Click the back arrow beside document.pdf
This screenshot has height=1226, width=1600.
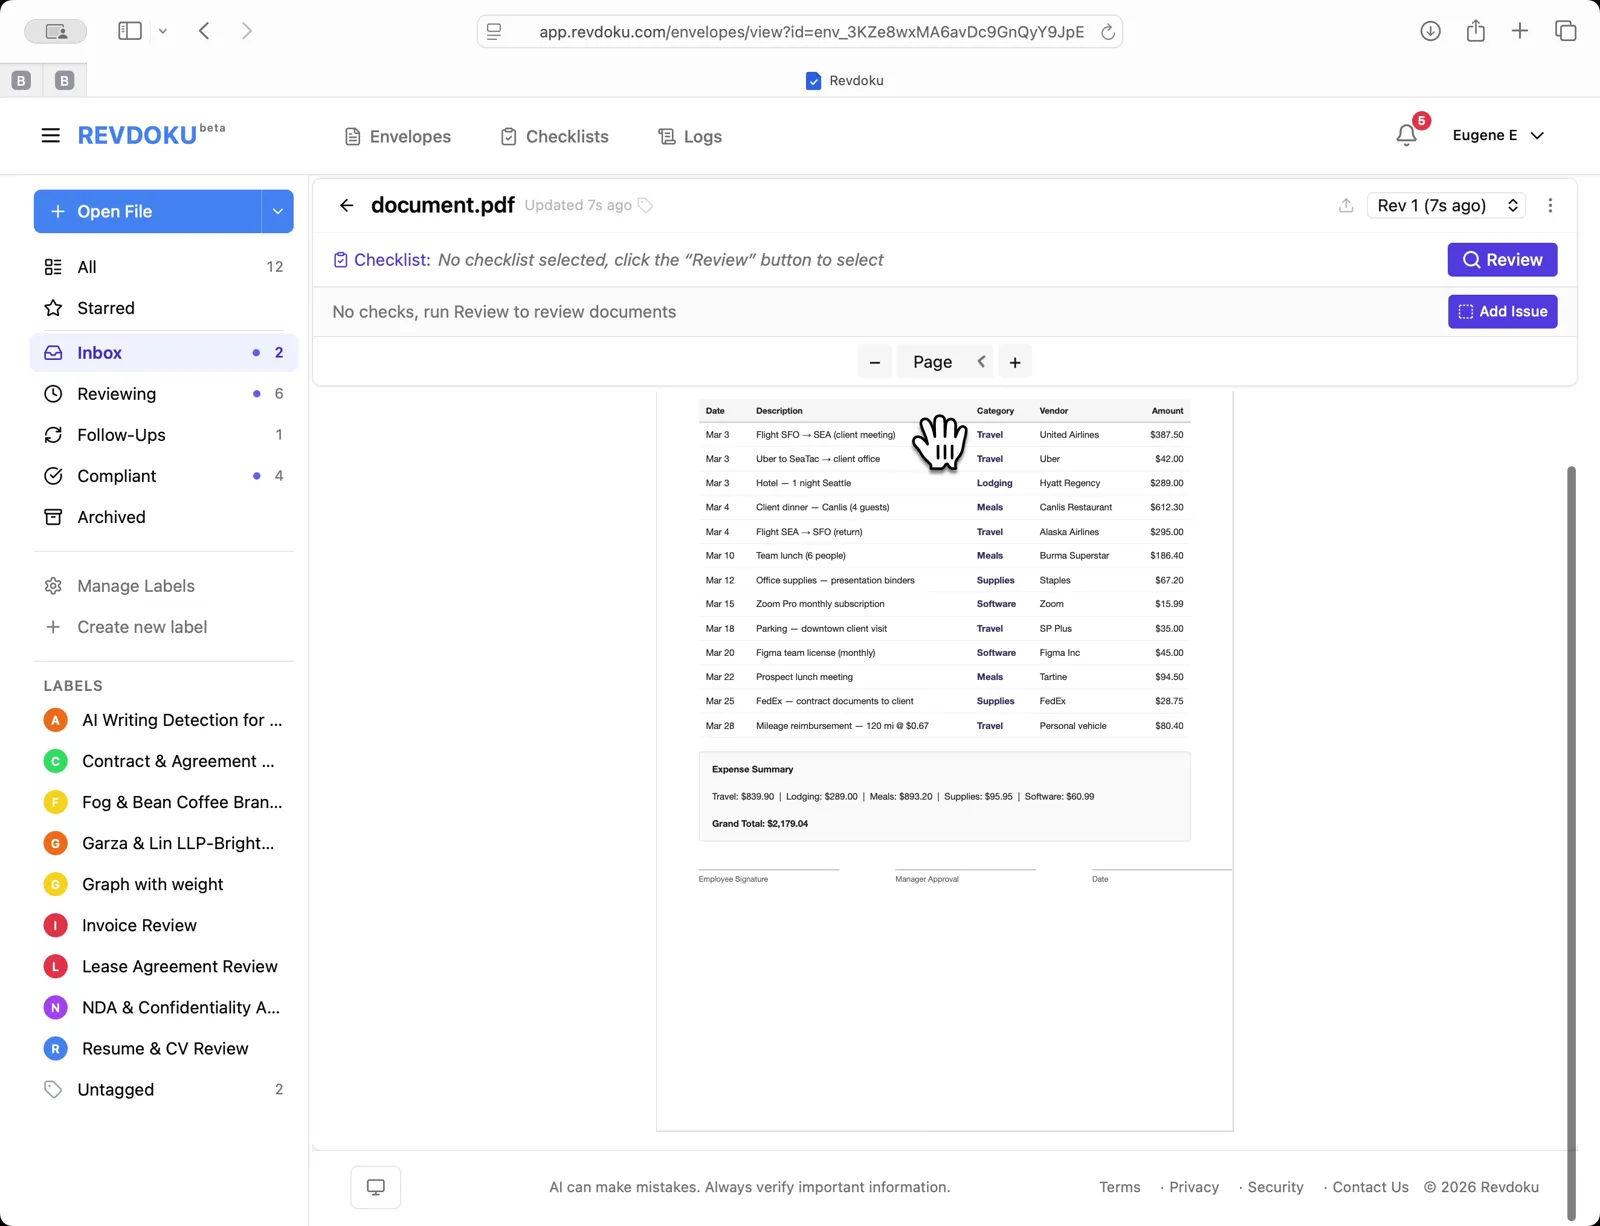coord(346,205)
